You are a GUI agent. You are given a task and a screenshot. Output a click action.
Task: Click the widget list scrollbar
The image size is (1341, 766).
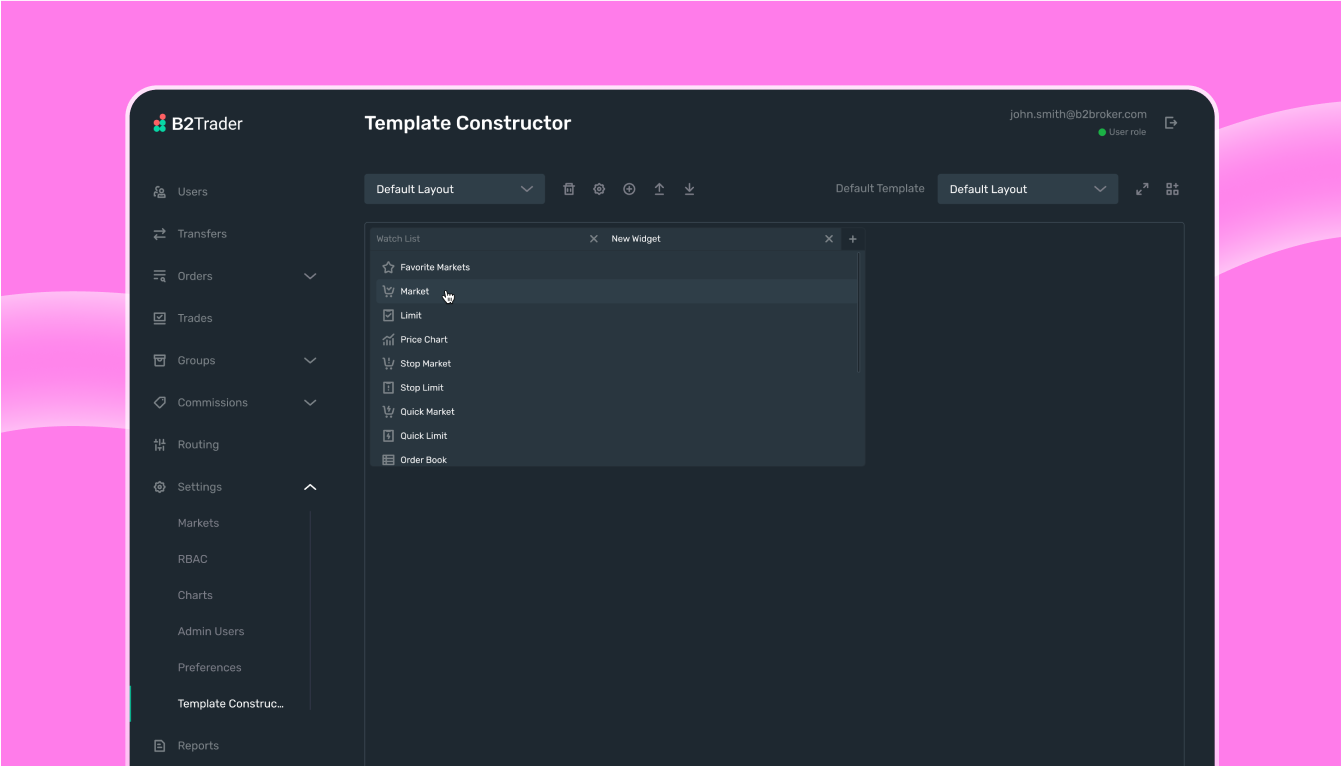click(x=860, y=312)
